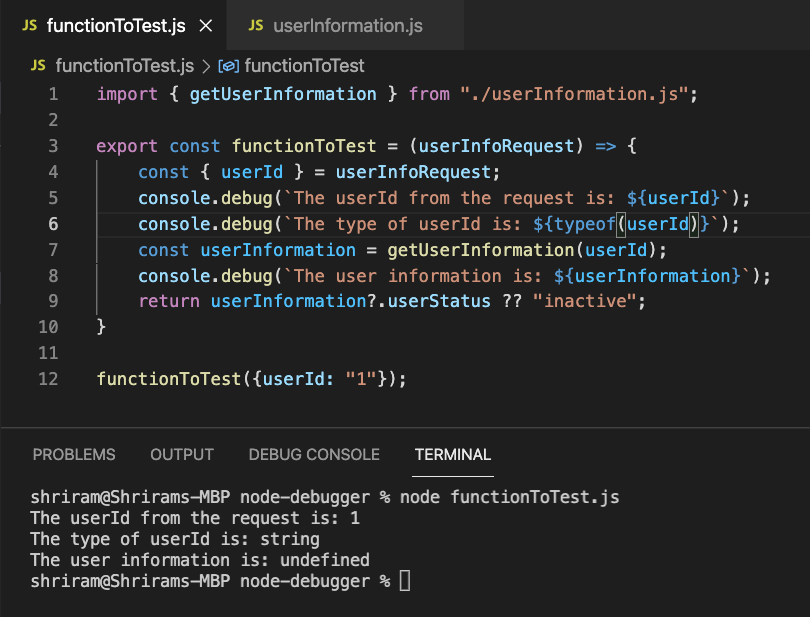Open the PROBLEMS panel tab
The height and width of the screenshot is (617, 810).
click(74, 454)
